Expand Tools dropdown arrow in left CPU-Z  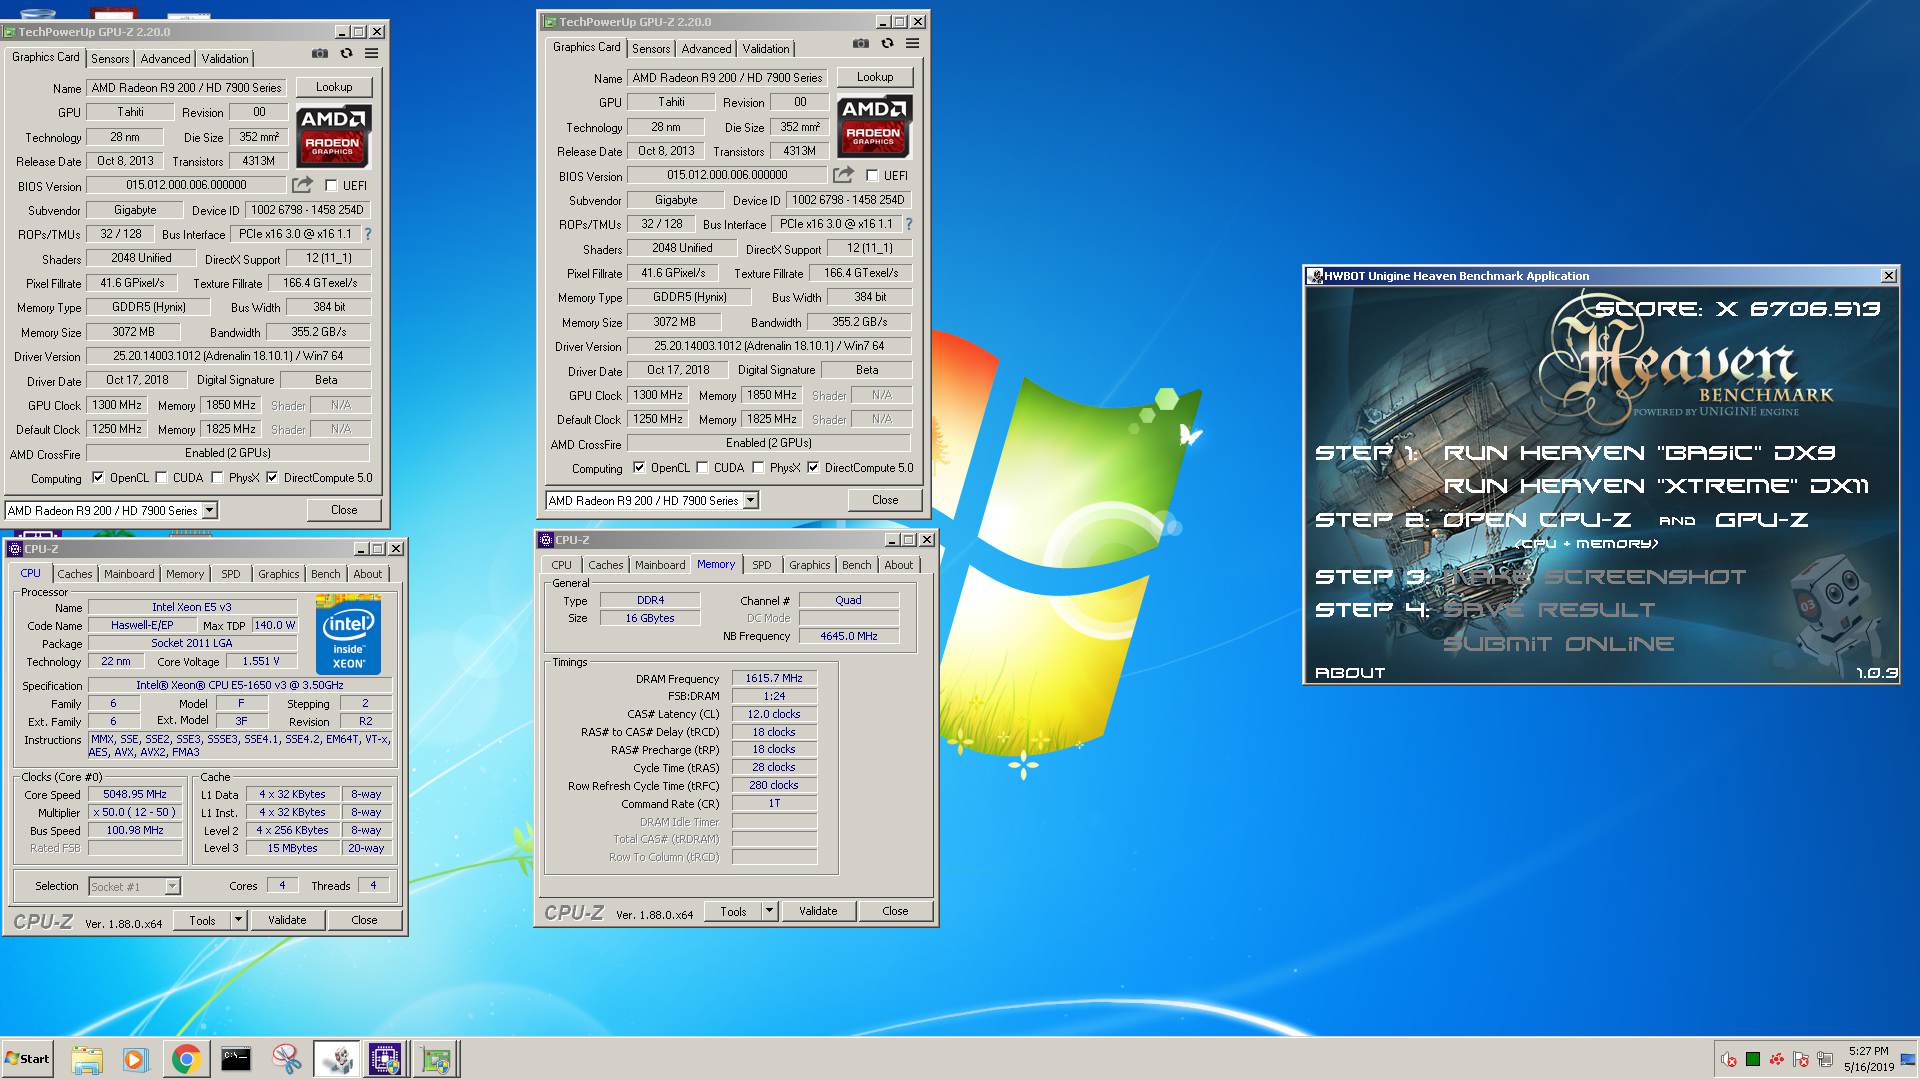239,920
